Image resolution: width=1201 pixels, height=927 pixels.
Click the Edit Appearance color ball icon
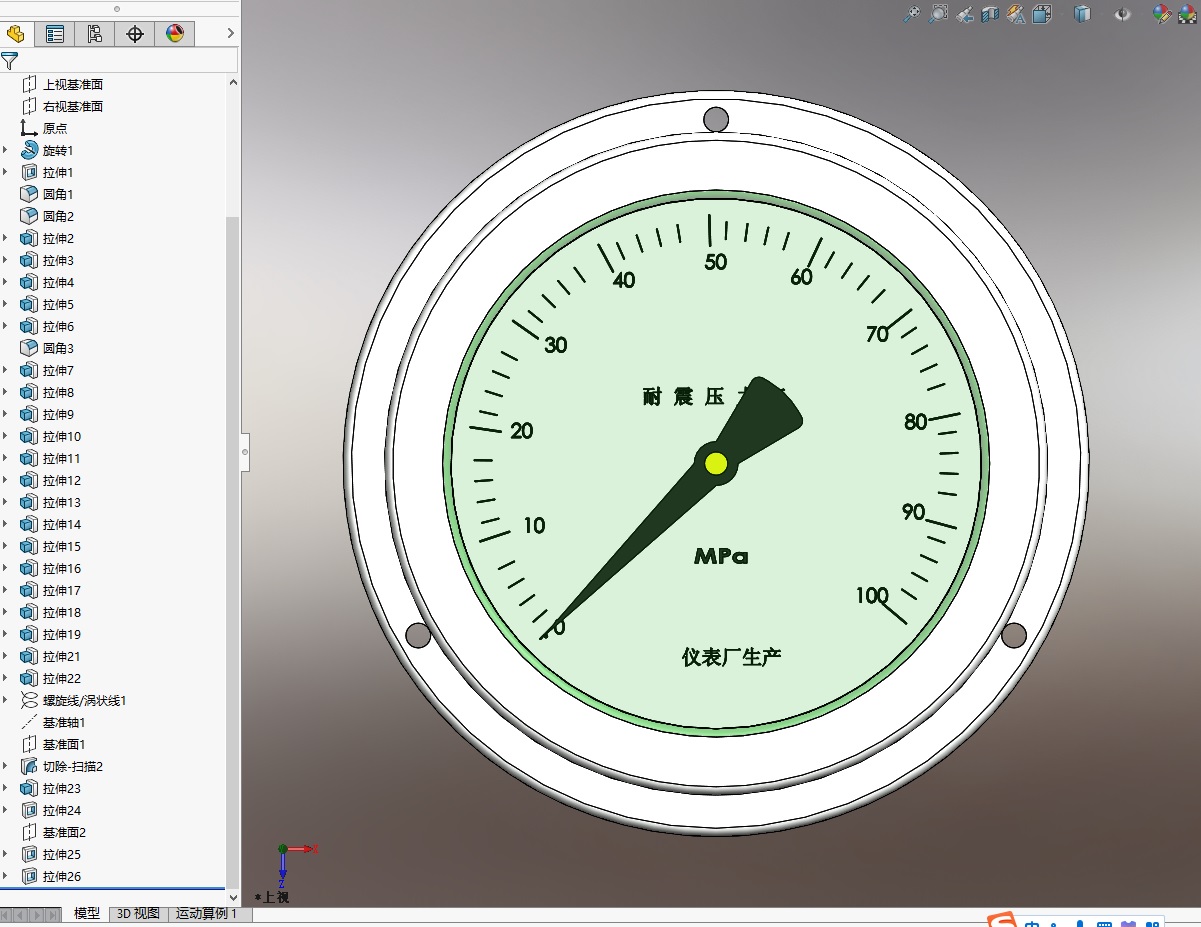(x=1161, y=14)
